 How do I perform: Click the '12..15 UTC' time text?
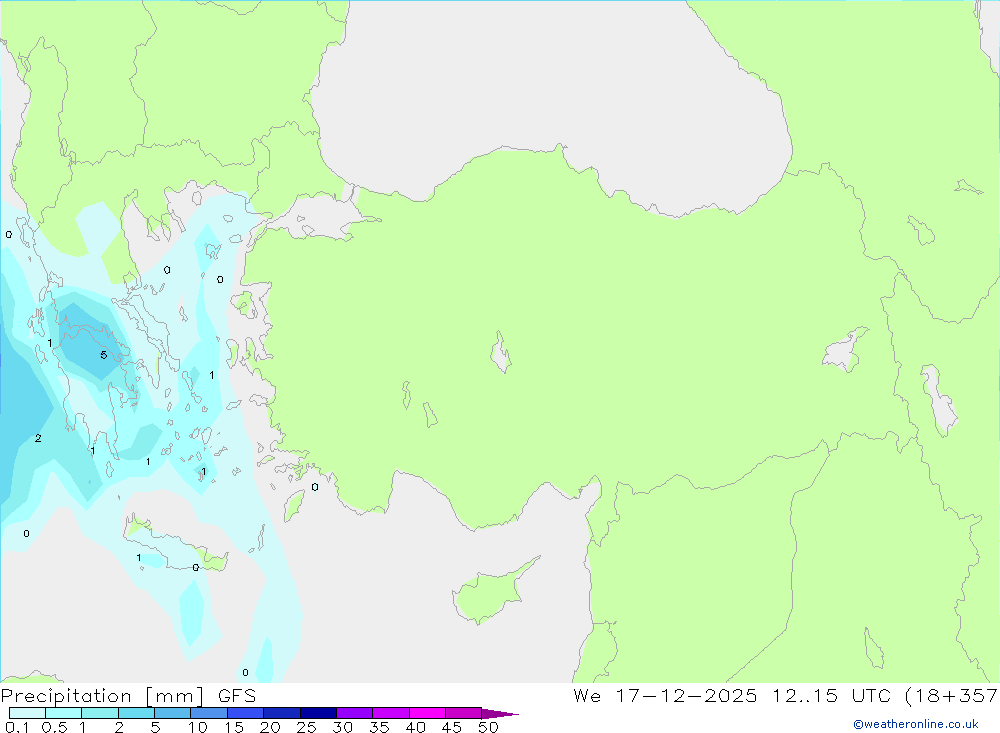[x=832, y=695]
